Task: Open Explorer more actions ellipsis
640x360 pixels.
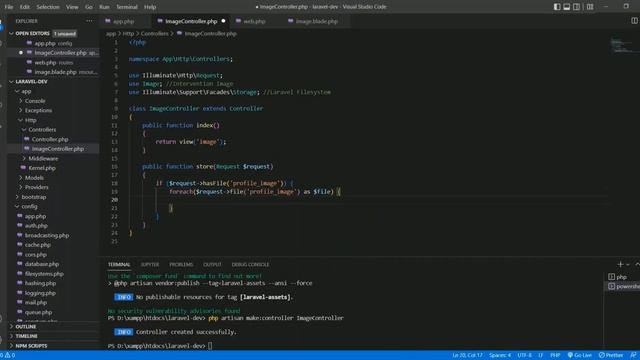Action: click(89, 21)
